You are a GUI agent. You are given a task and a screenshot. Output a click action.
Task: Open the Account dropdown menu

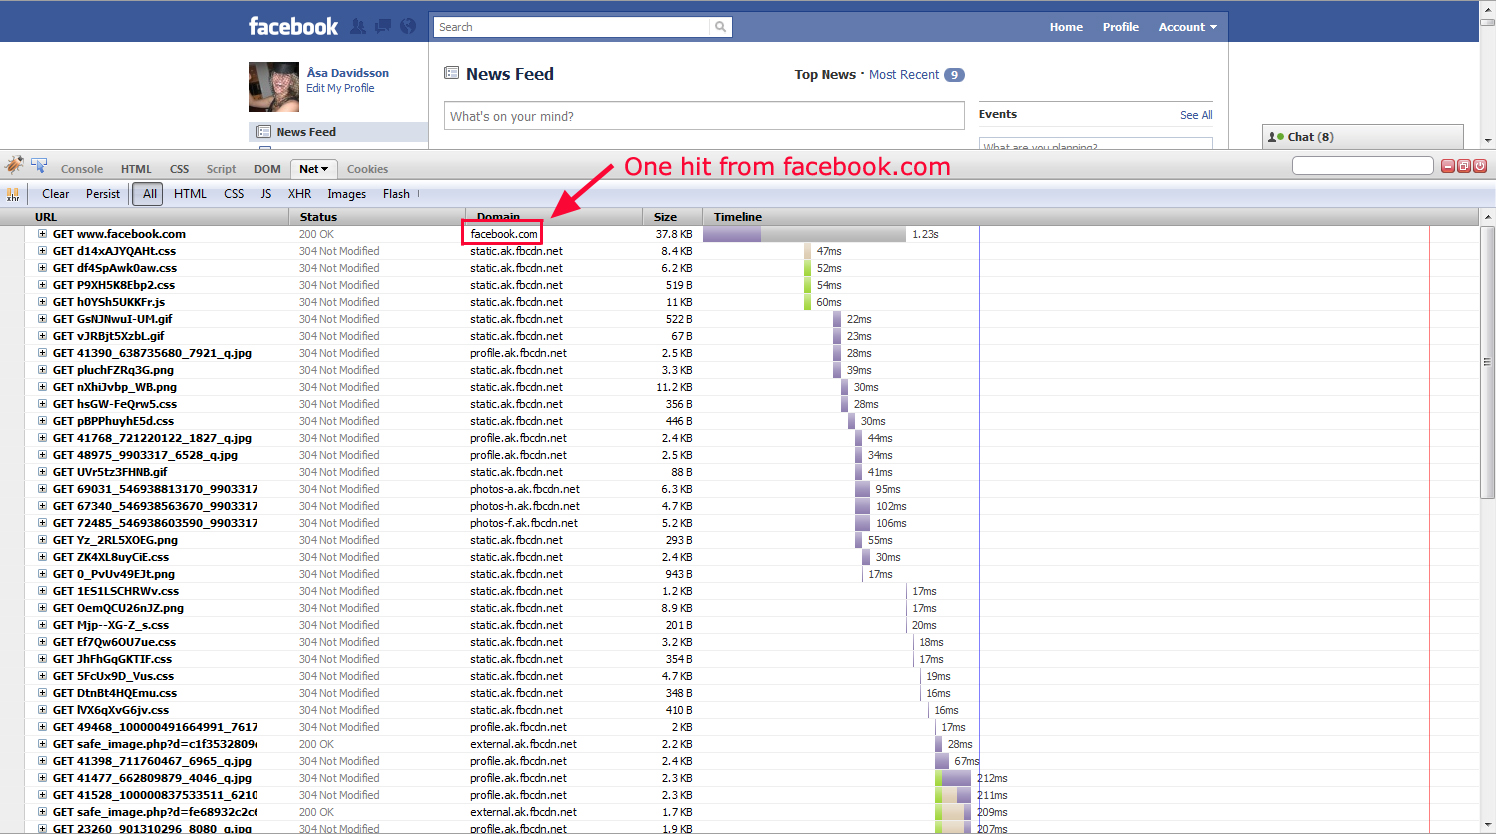[x=1187, y=27]
